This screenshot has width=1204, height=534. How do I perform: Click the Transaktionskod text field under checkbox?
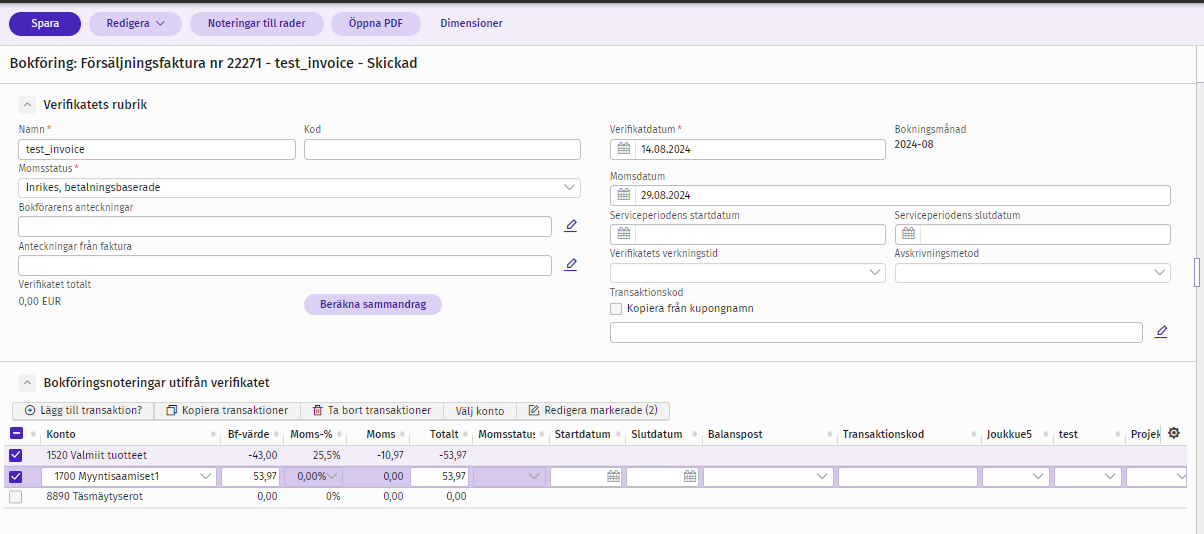pos(876,332)
